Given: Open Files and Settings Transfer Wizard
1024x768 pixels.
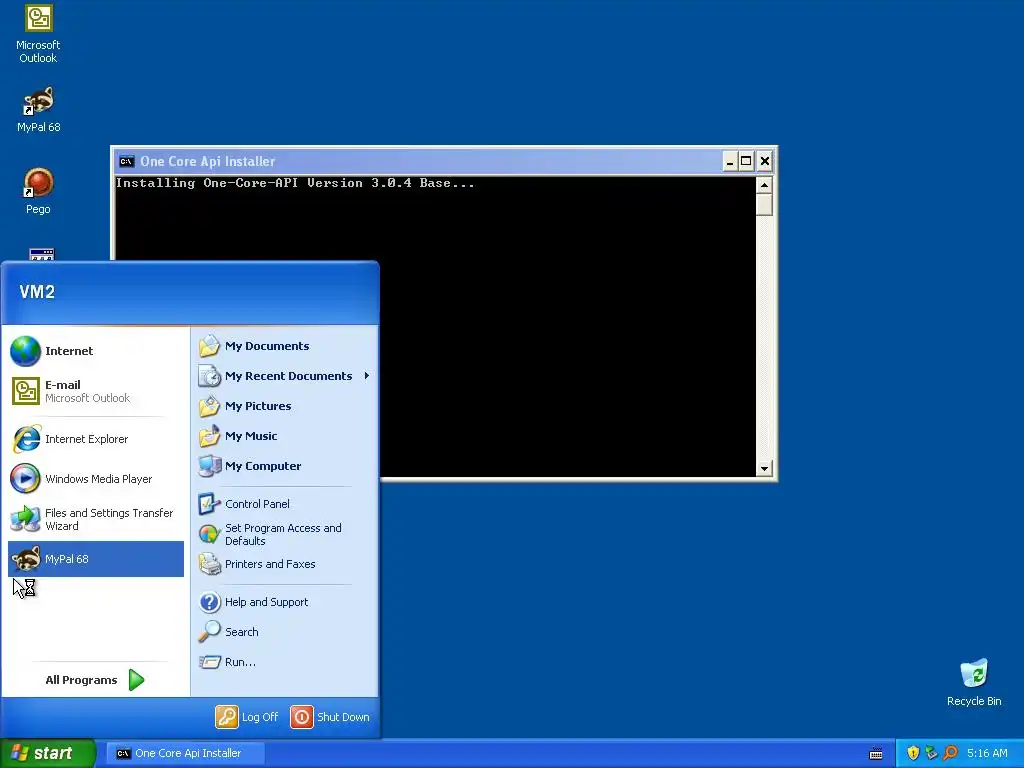Looking at the screenshot, I should (96, 519).
